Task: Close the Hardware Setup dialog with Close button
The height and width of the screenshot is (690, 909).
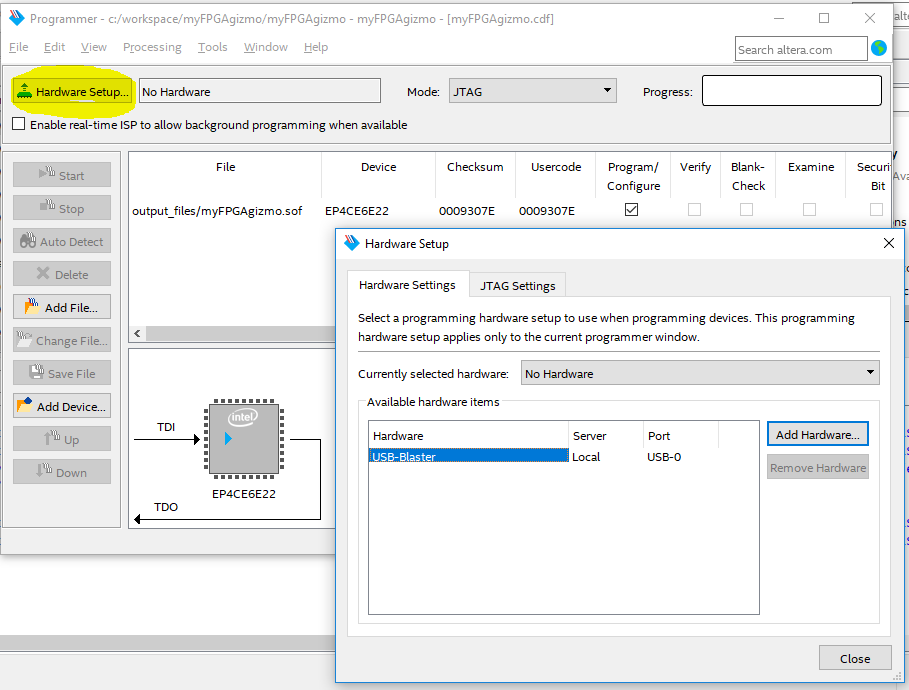Action: (x=855, y=658)
